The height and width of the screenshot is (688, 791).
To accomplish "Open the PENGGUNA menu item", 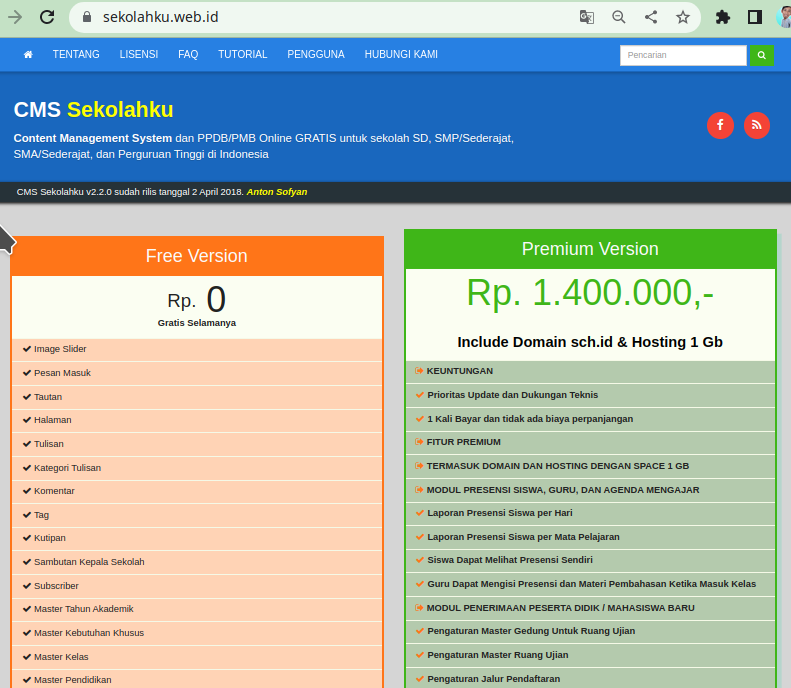I will pos(316,55).
